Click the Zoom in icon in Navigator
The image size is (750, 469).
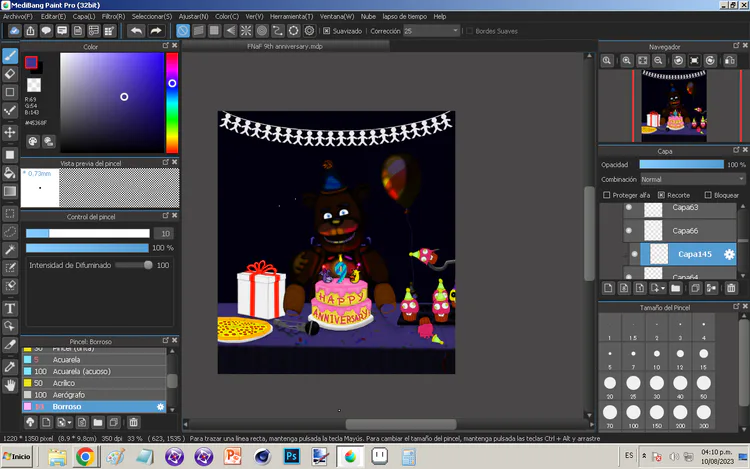pos(627,61)
